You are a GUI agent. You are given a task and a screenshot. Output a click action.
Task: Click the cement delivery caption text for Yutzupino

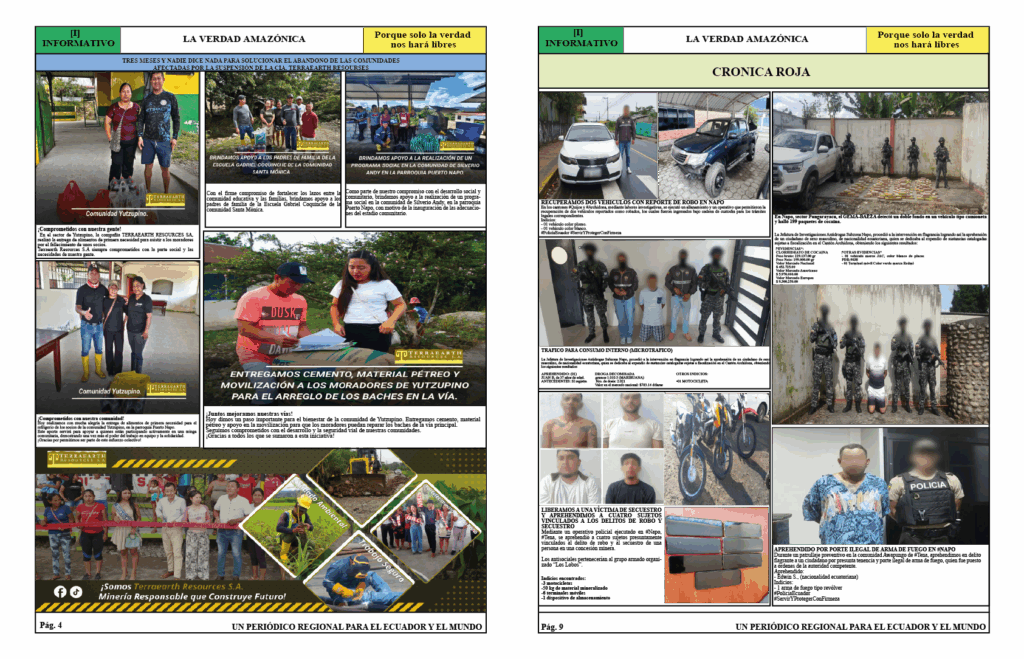tap(345, 385)
